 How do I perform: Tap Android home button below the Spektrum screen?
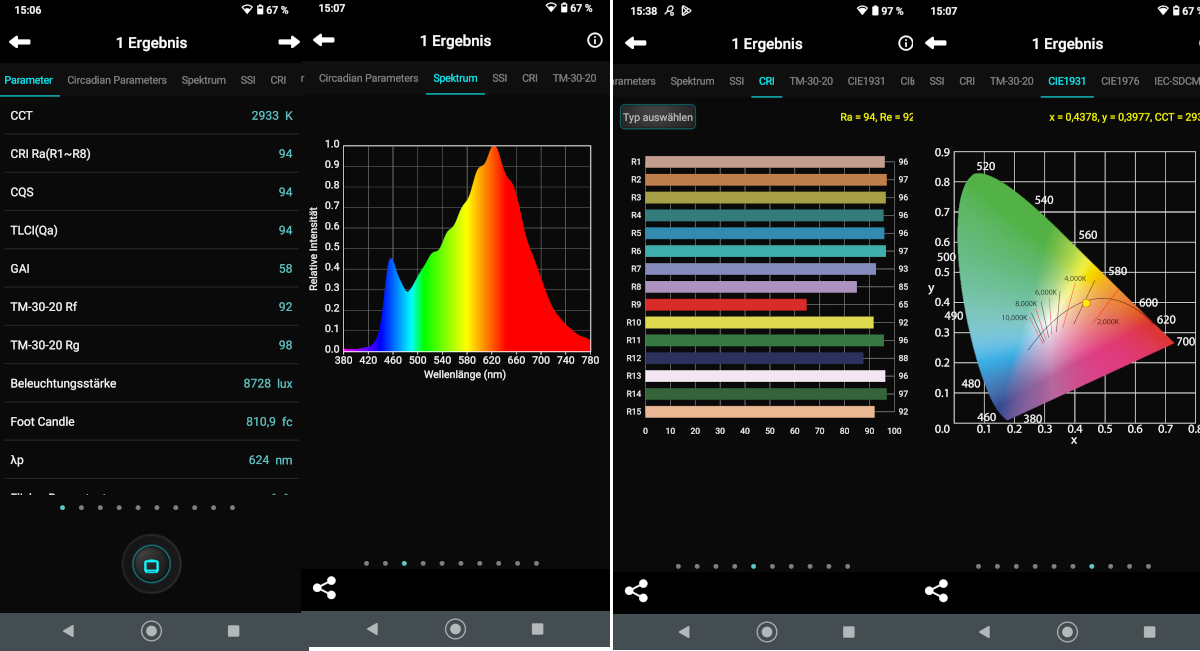(455, 629)
